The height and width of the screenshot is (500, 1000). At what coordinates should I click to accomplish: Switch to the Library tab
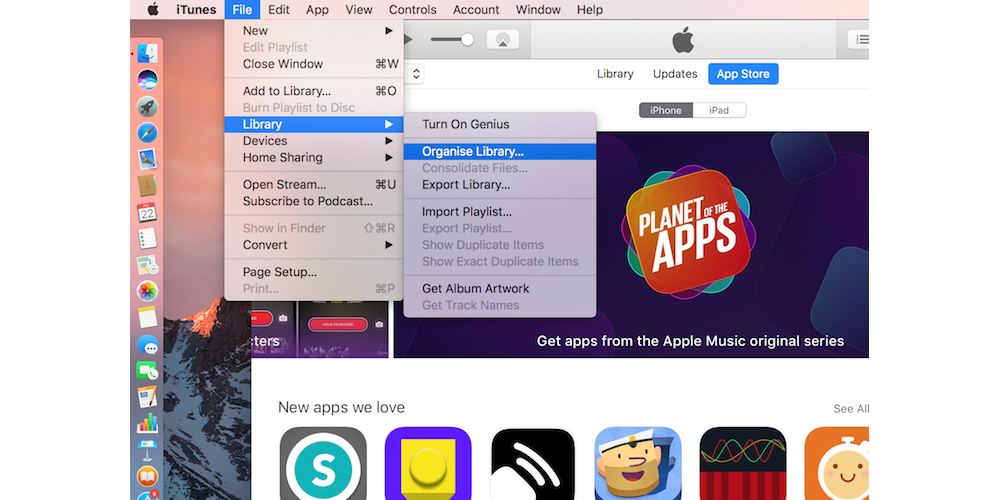pos(615,74)
